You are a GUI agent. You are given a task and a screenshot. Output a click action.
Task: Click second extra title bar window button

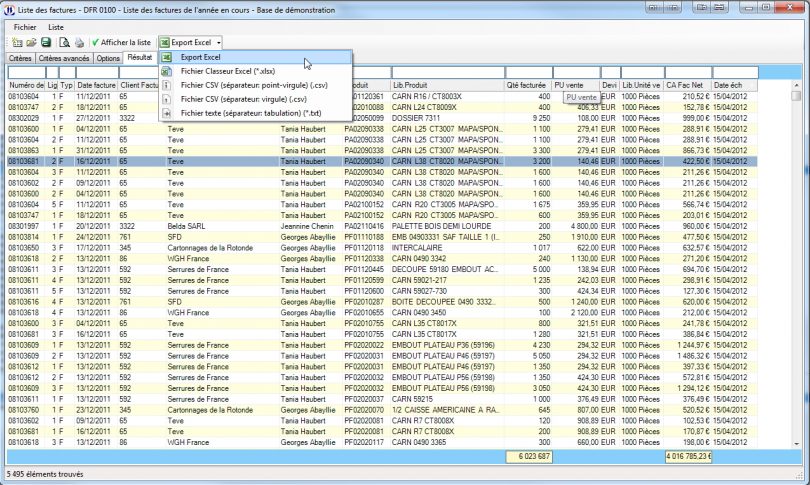(673, 7)
